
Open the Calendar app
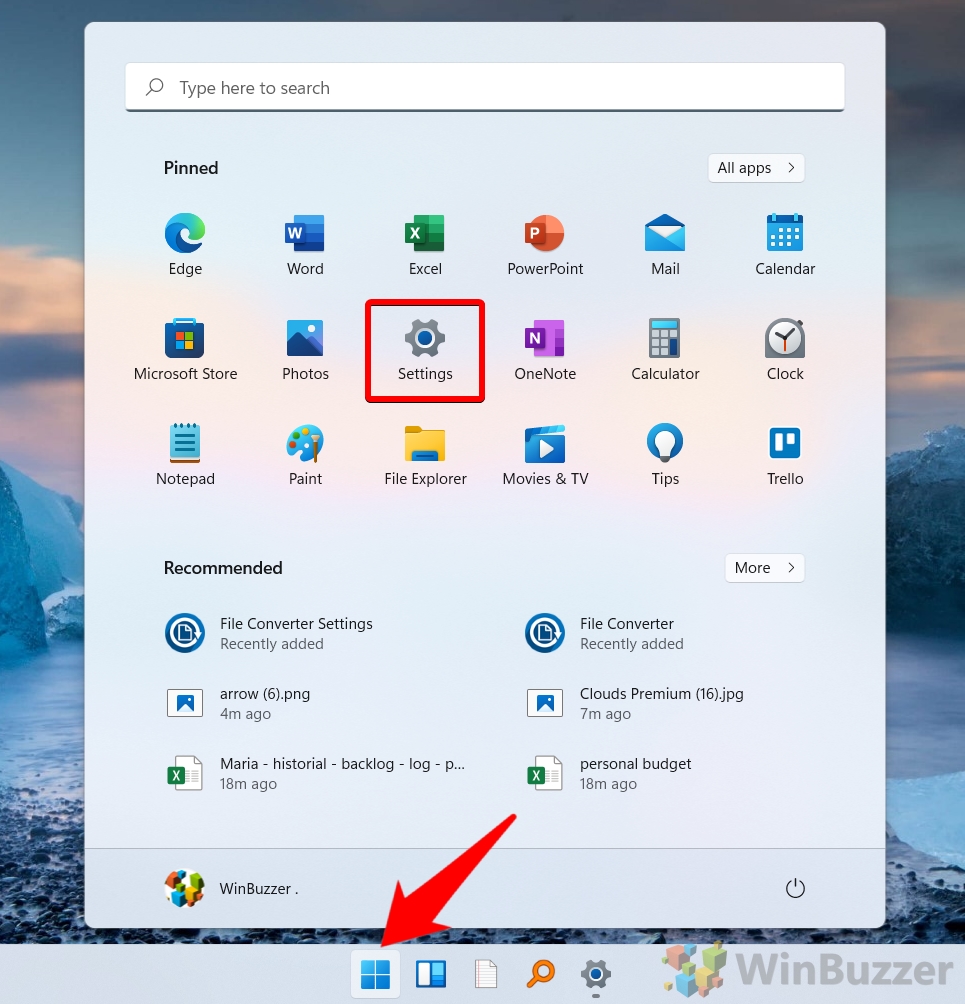pyautogui.click(x=785, y=245)
